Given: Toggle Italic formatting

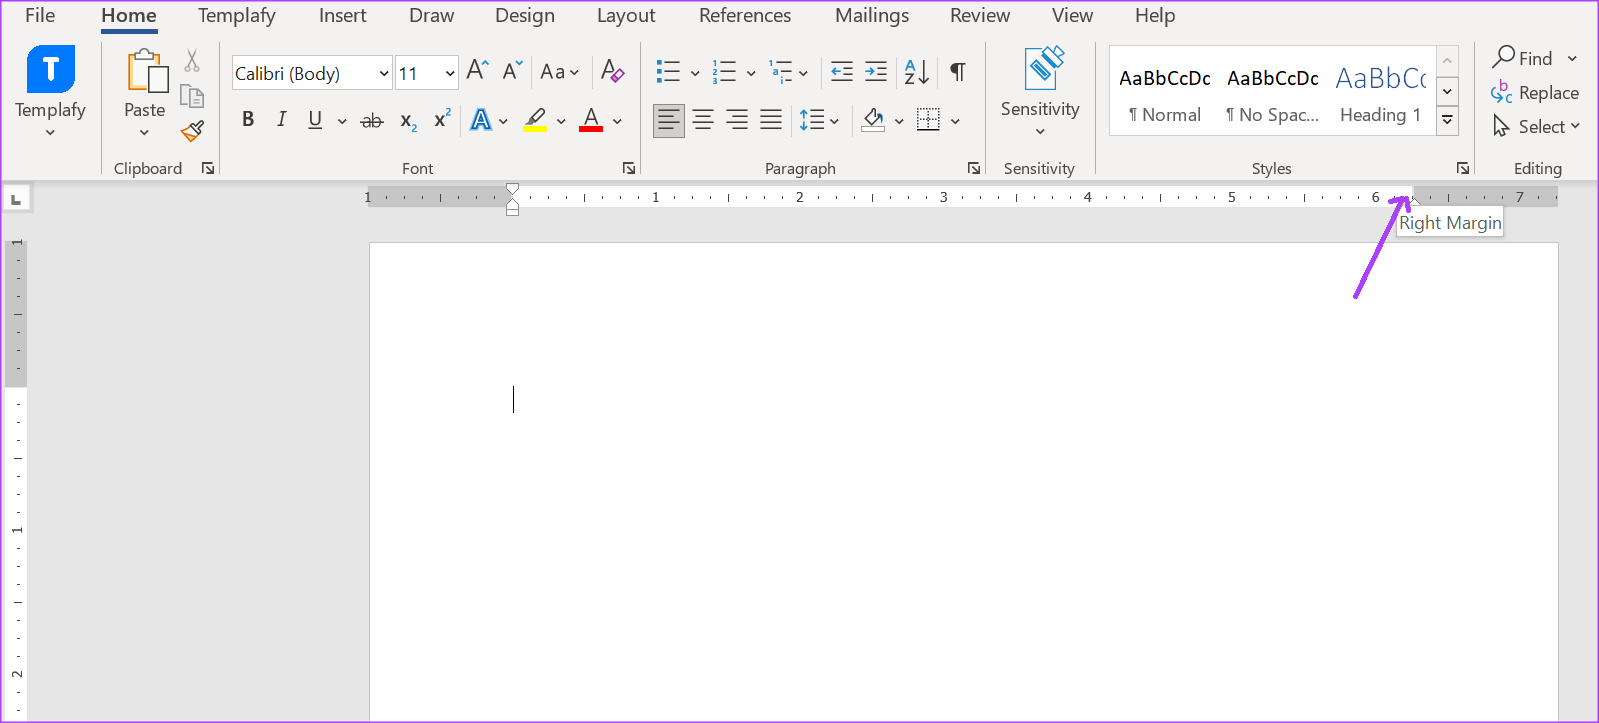Looking at the screenshot, I should click(x=282, y=120).
